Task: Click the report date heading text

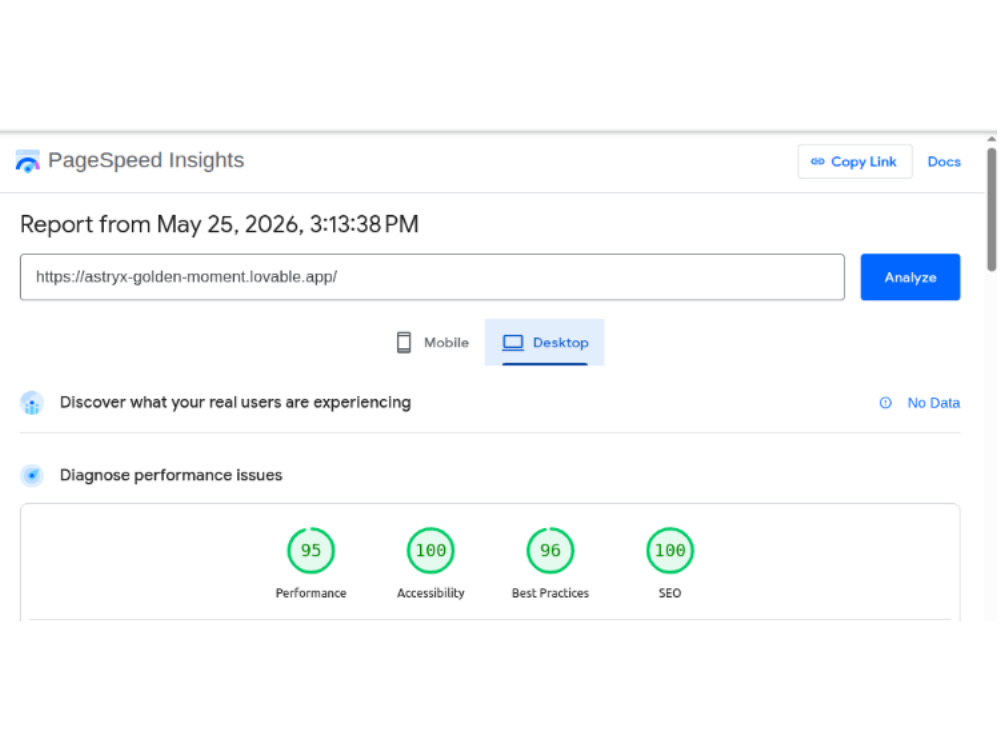Action: click(x=219, y=224)
